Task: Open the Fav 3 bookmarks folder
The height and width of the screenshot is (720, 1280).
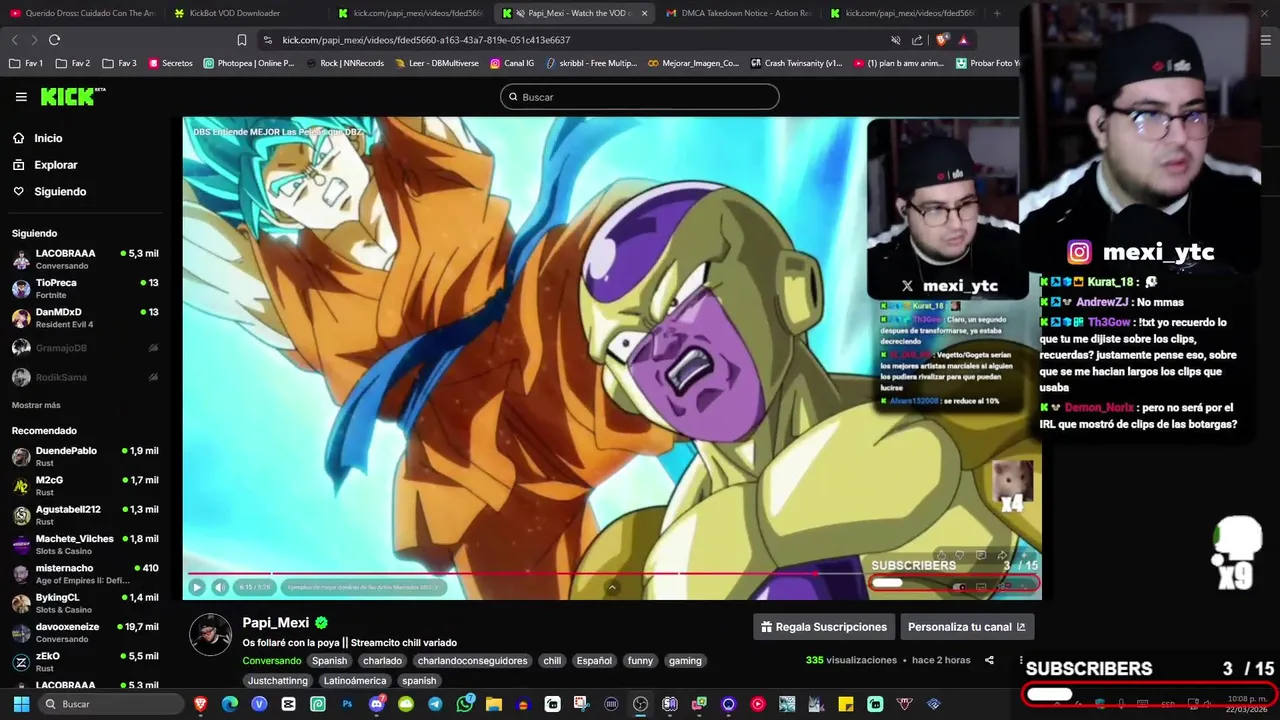Action: 119,63
